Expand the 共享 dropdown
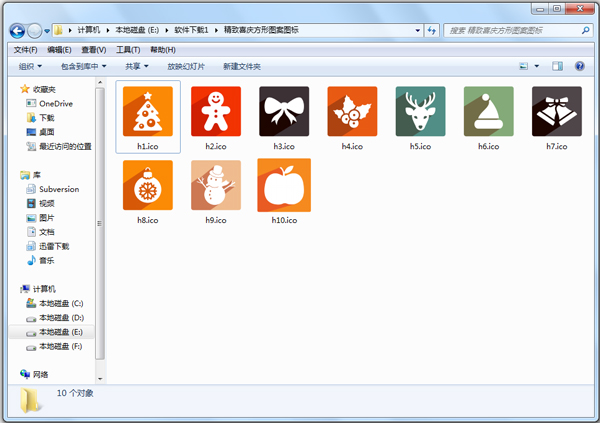The height and width of the screenshot is (423, 600). 137,67
